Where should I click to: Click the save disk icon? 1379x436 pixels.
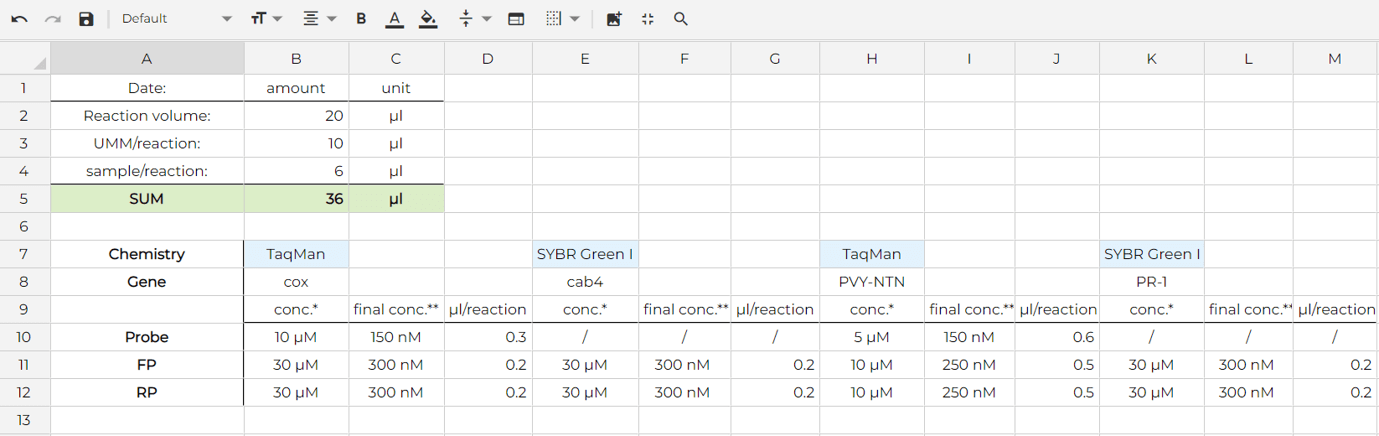coord(86,19)
